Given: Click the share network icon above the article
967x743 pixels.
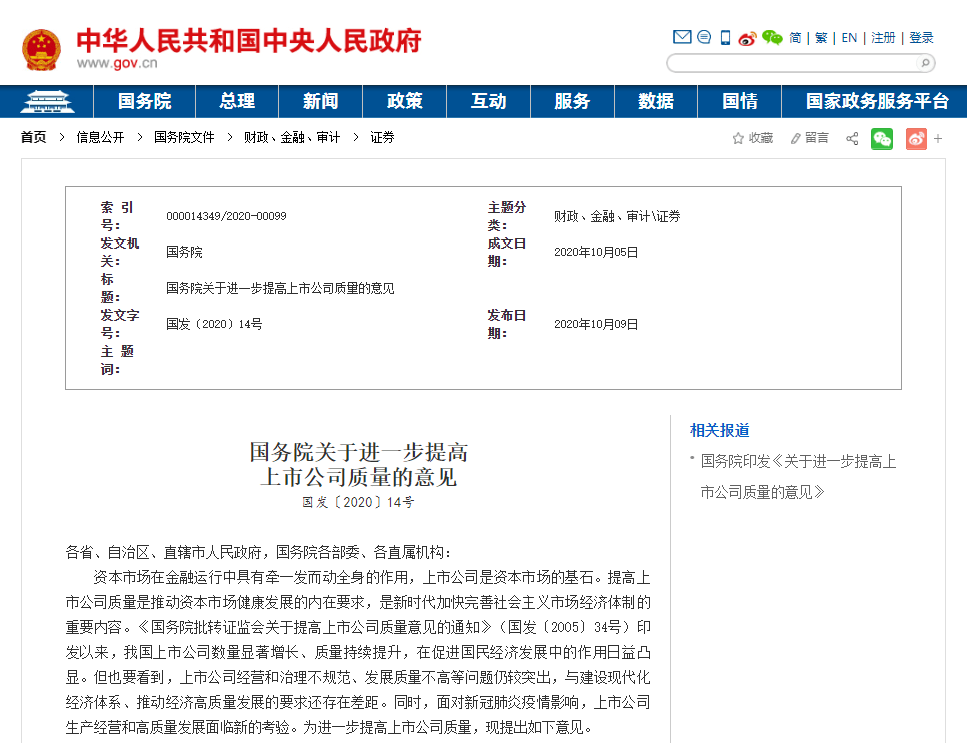Looking at the screenshot, I should tap(851, 138).
